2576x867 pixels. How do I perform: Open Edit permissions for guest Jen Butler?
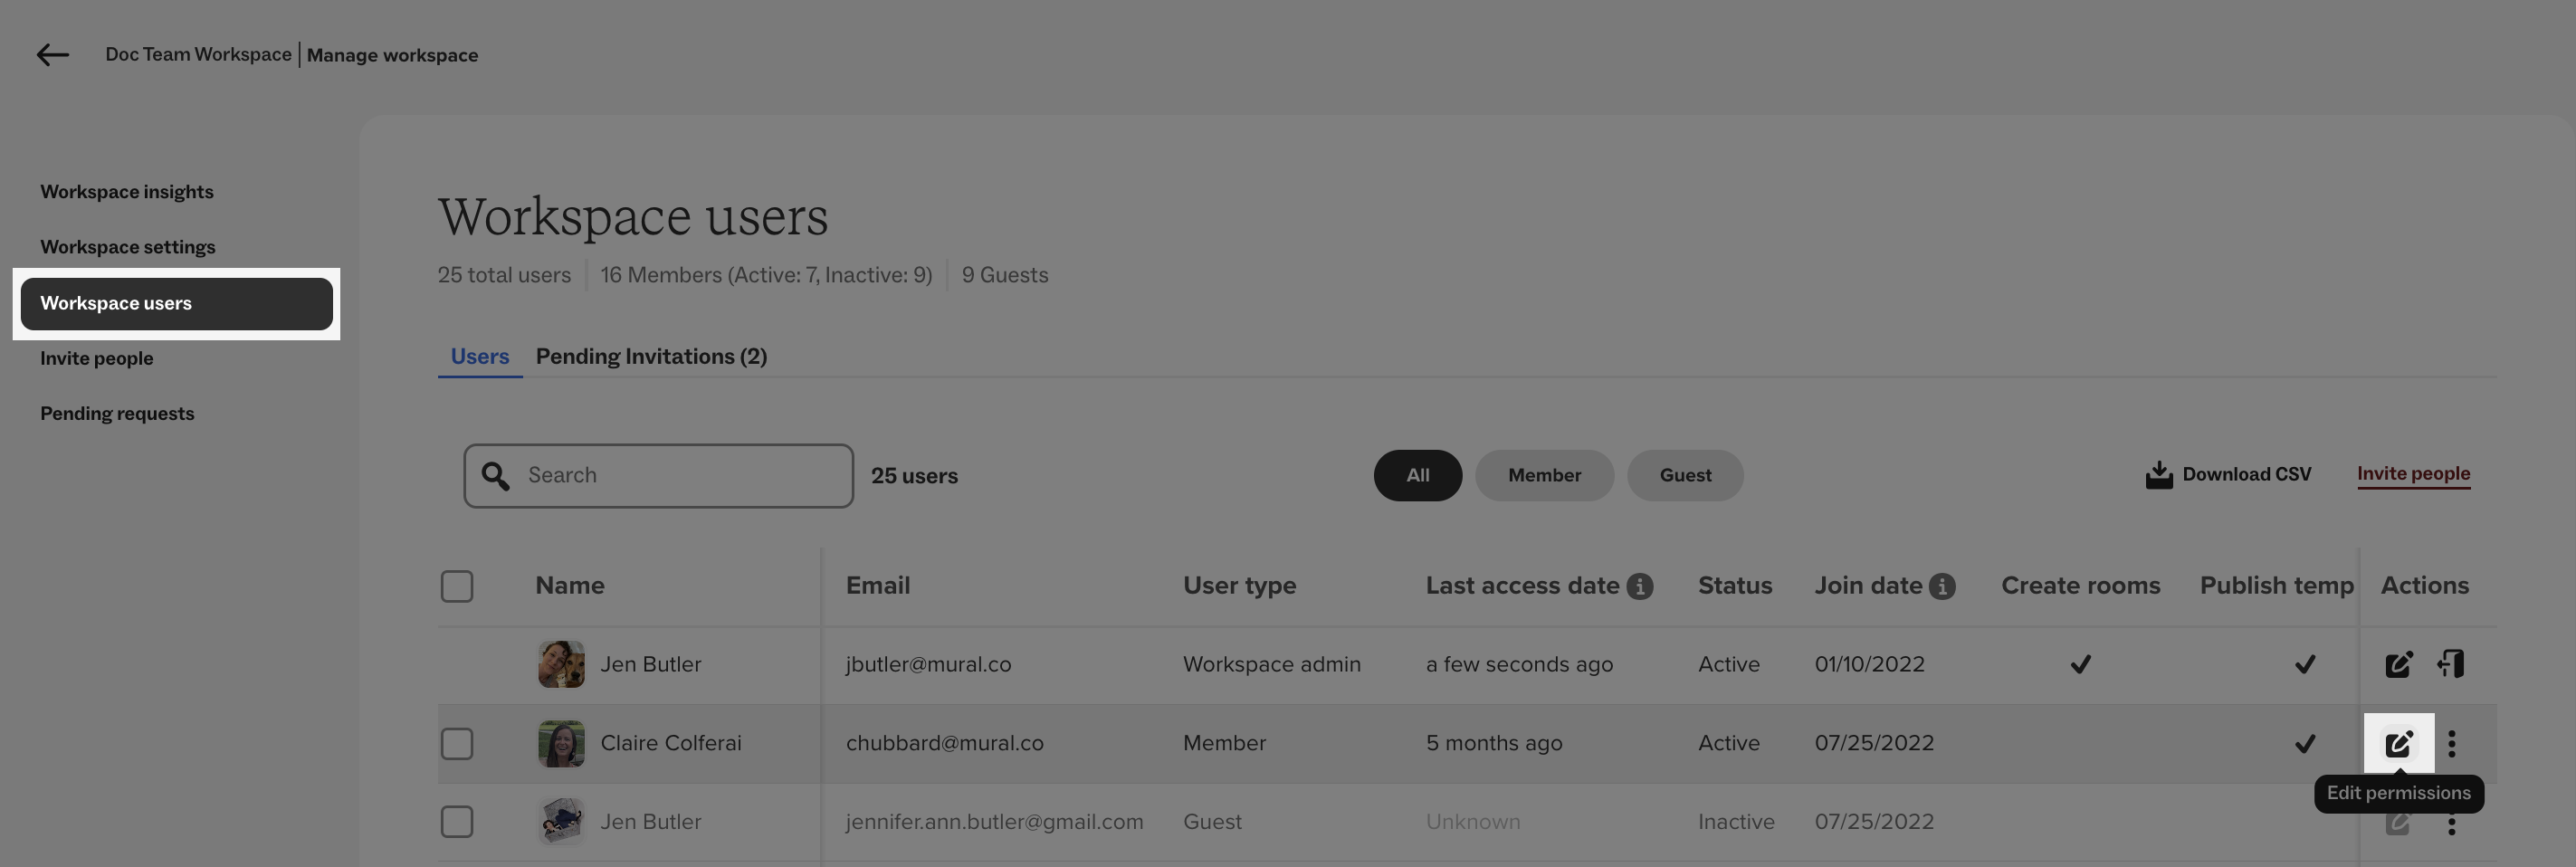[2399, 822]
